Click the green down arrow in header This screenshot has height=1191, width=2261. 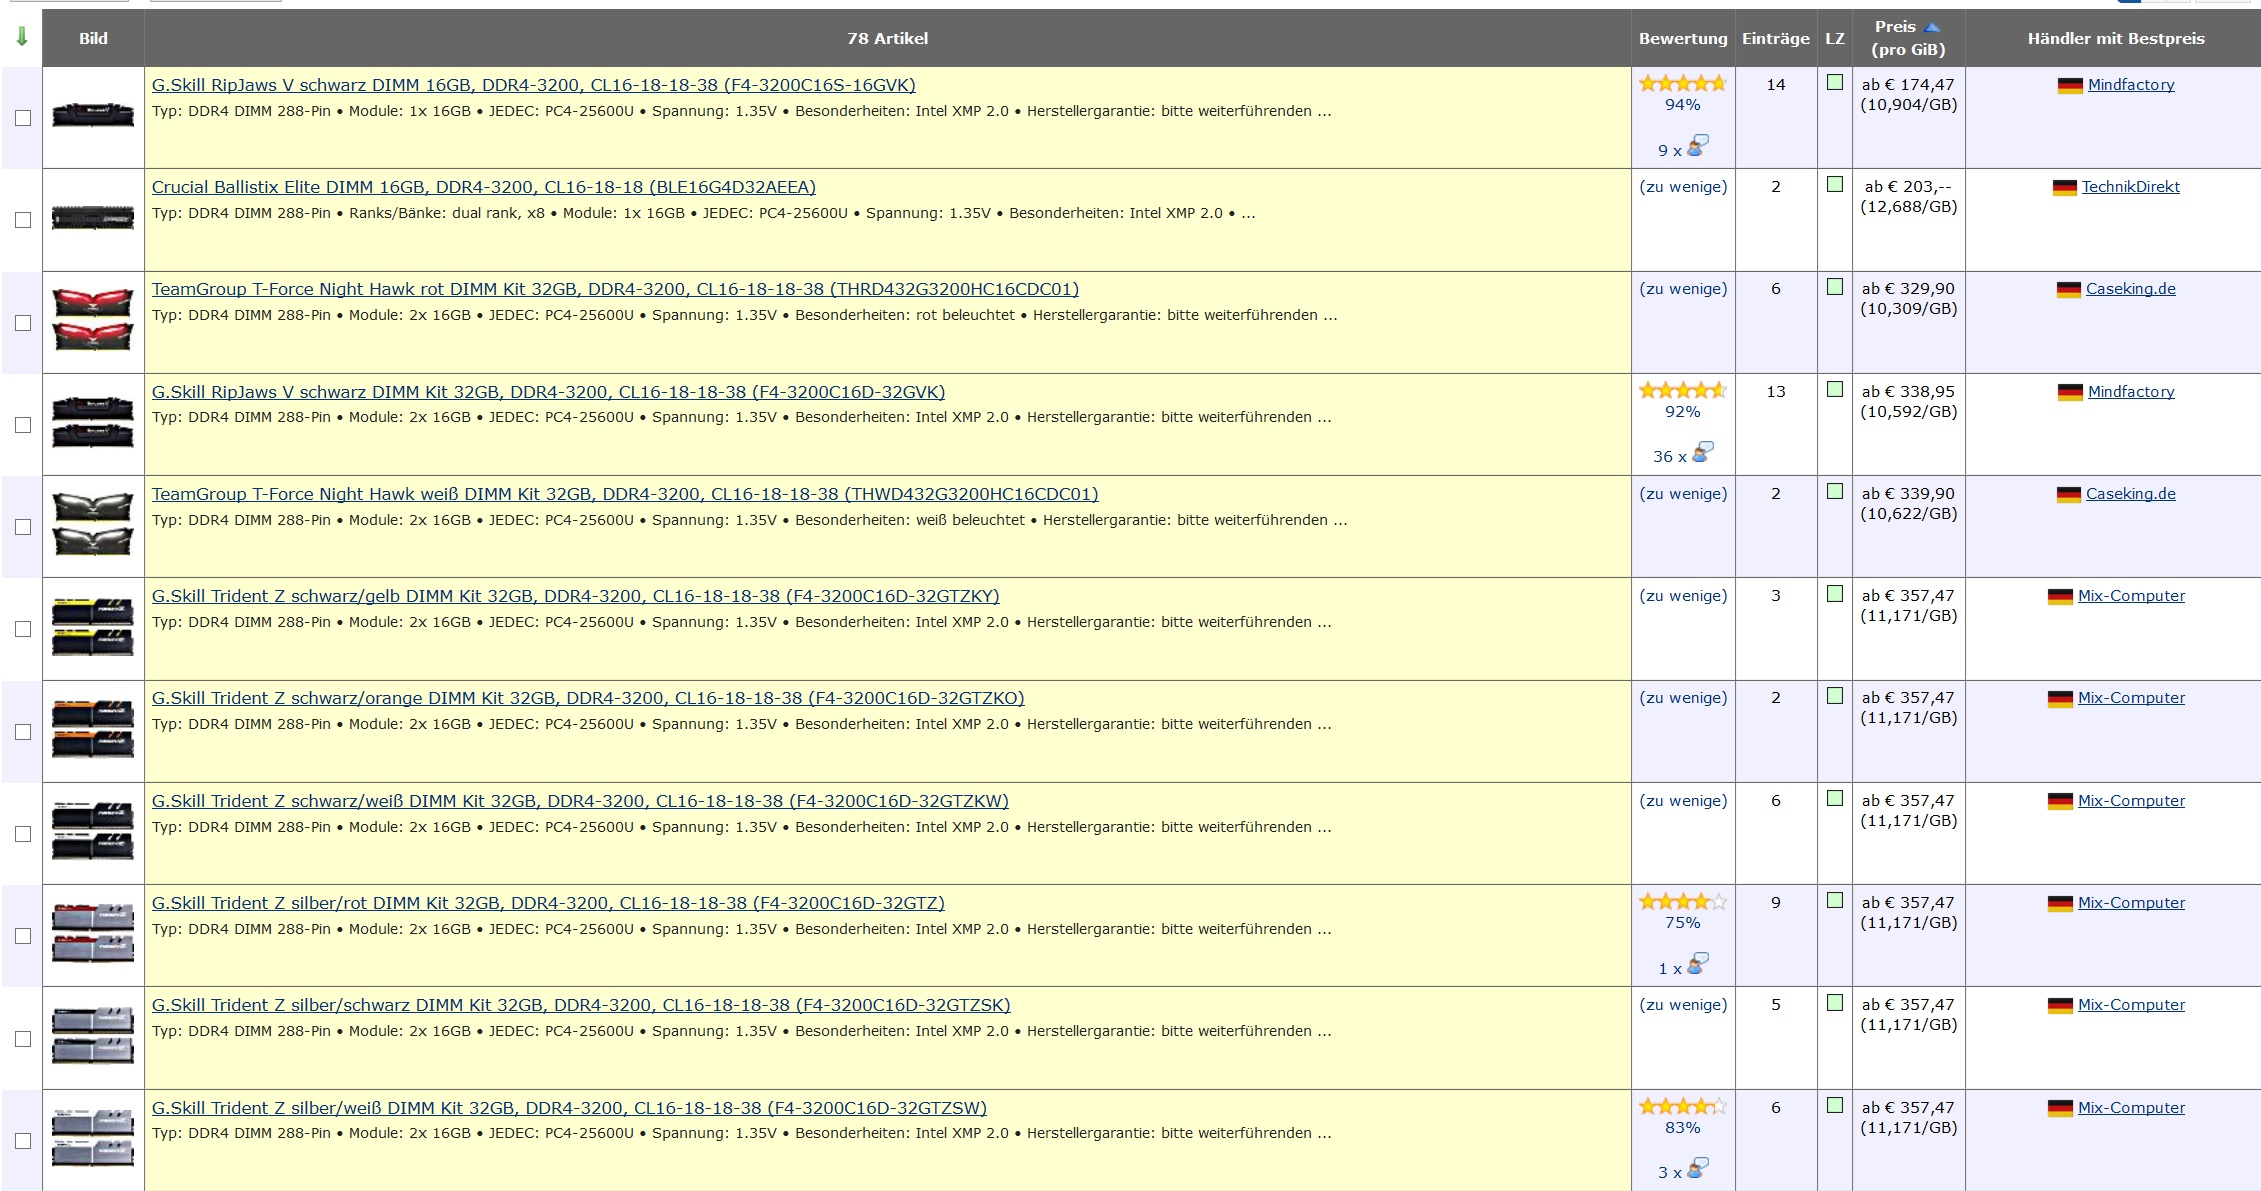coord(22,37)
